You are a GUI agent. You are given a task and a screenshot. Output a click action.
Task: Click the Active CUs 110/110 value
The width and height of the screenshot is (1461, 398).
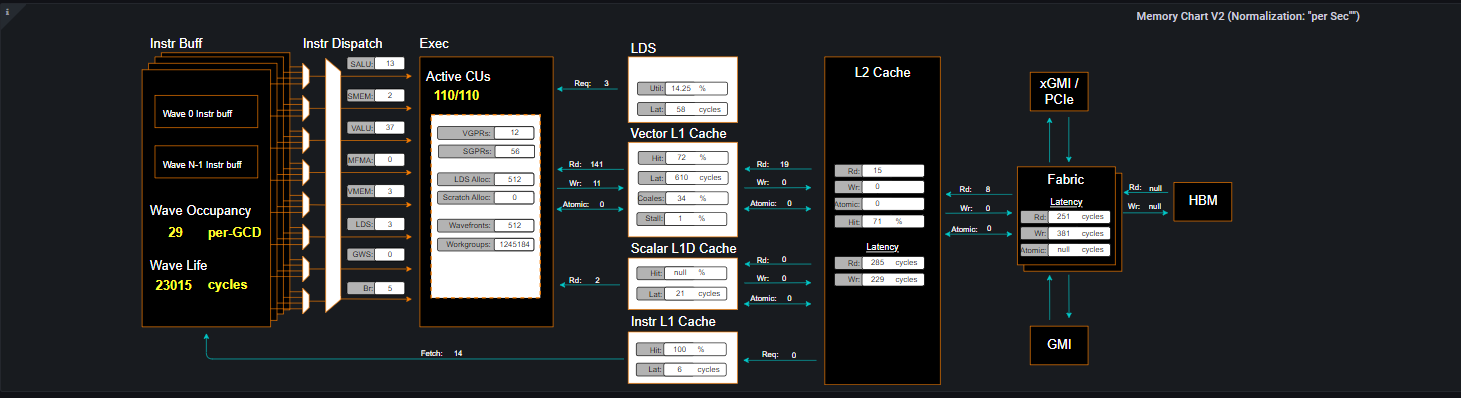(x=457, y=96)
